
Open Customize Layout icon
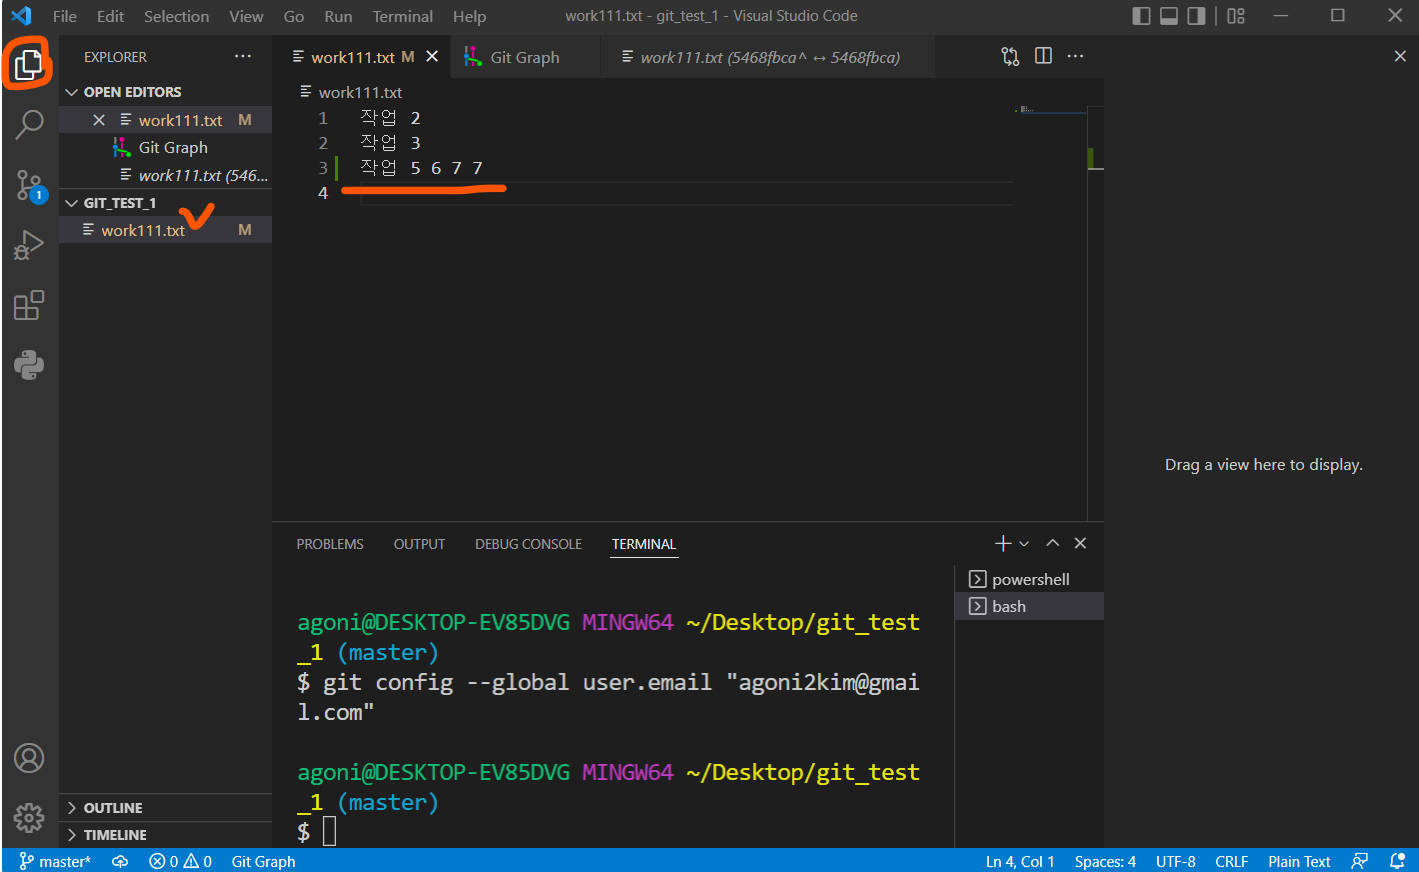click(x=1236, y=16)
